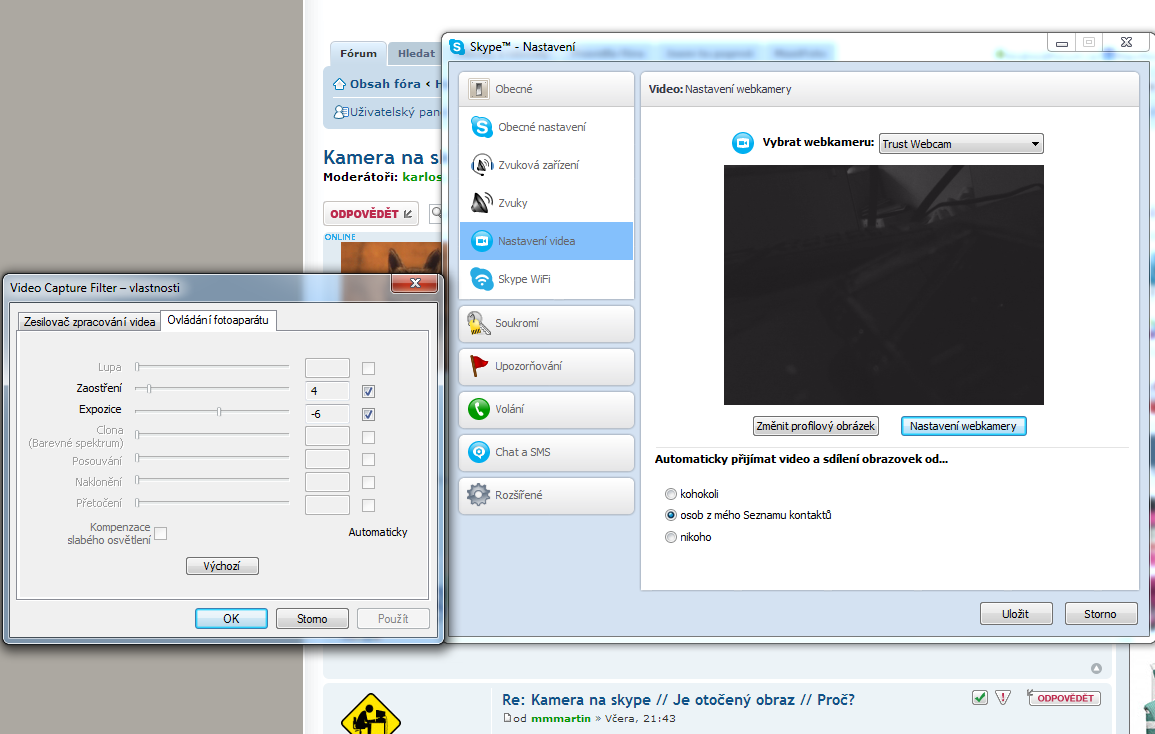Open the Soukromí settings section
The height and width of the screenshot is (734, 1155).
(x=547, y=324)
